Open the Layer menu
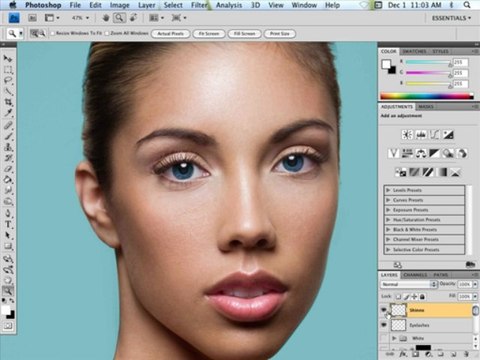The height and width of the screenshot is (360, 480). 147,5
